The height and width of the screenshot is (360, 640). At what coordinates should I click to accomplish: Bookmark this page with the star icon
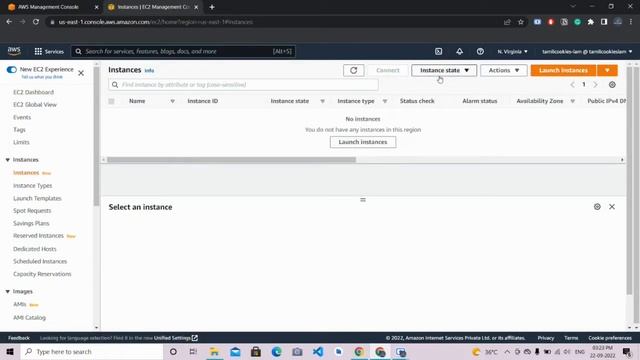pos(520,22)
